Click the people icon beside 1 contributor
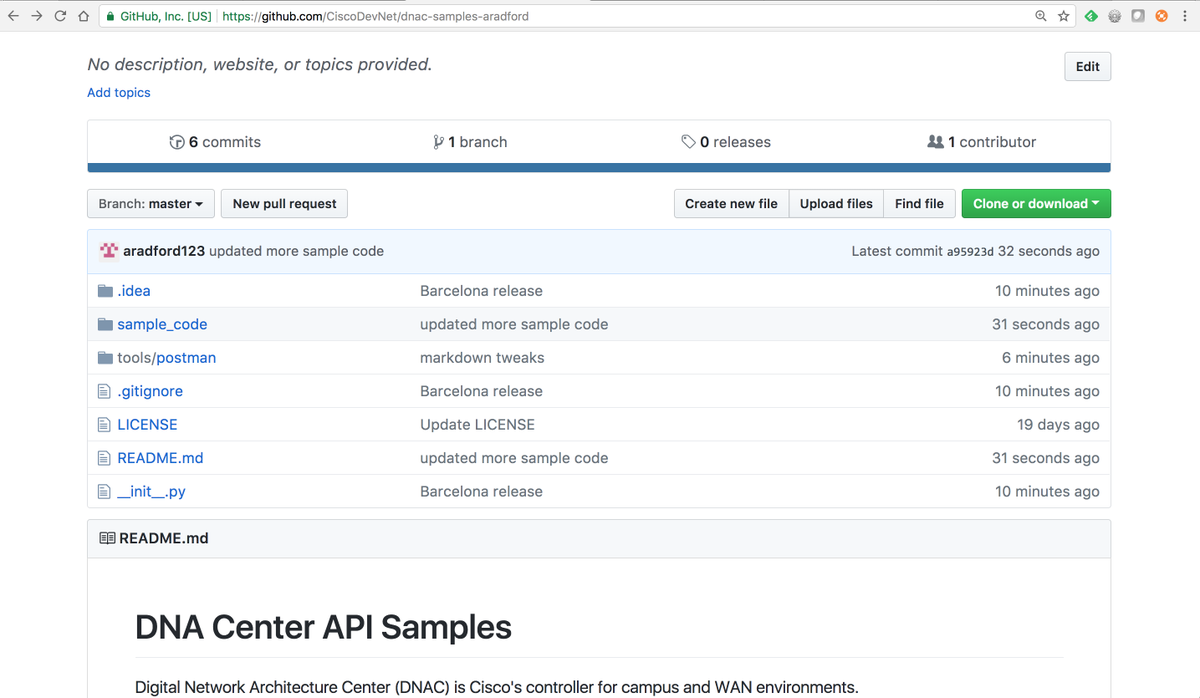 (935, 142)
